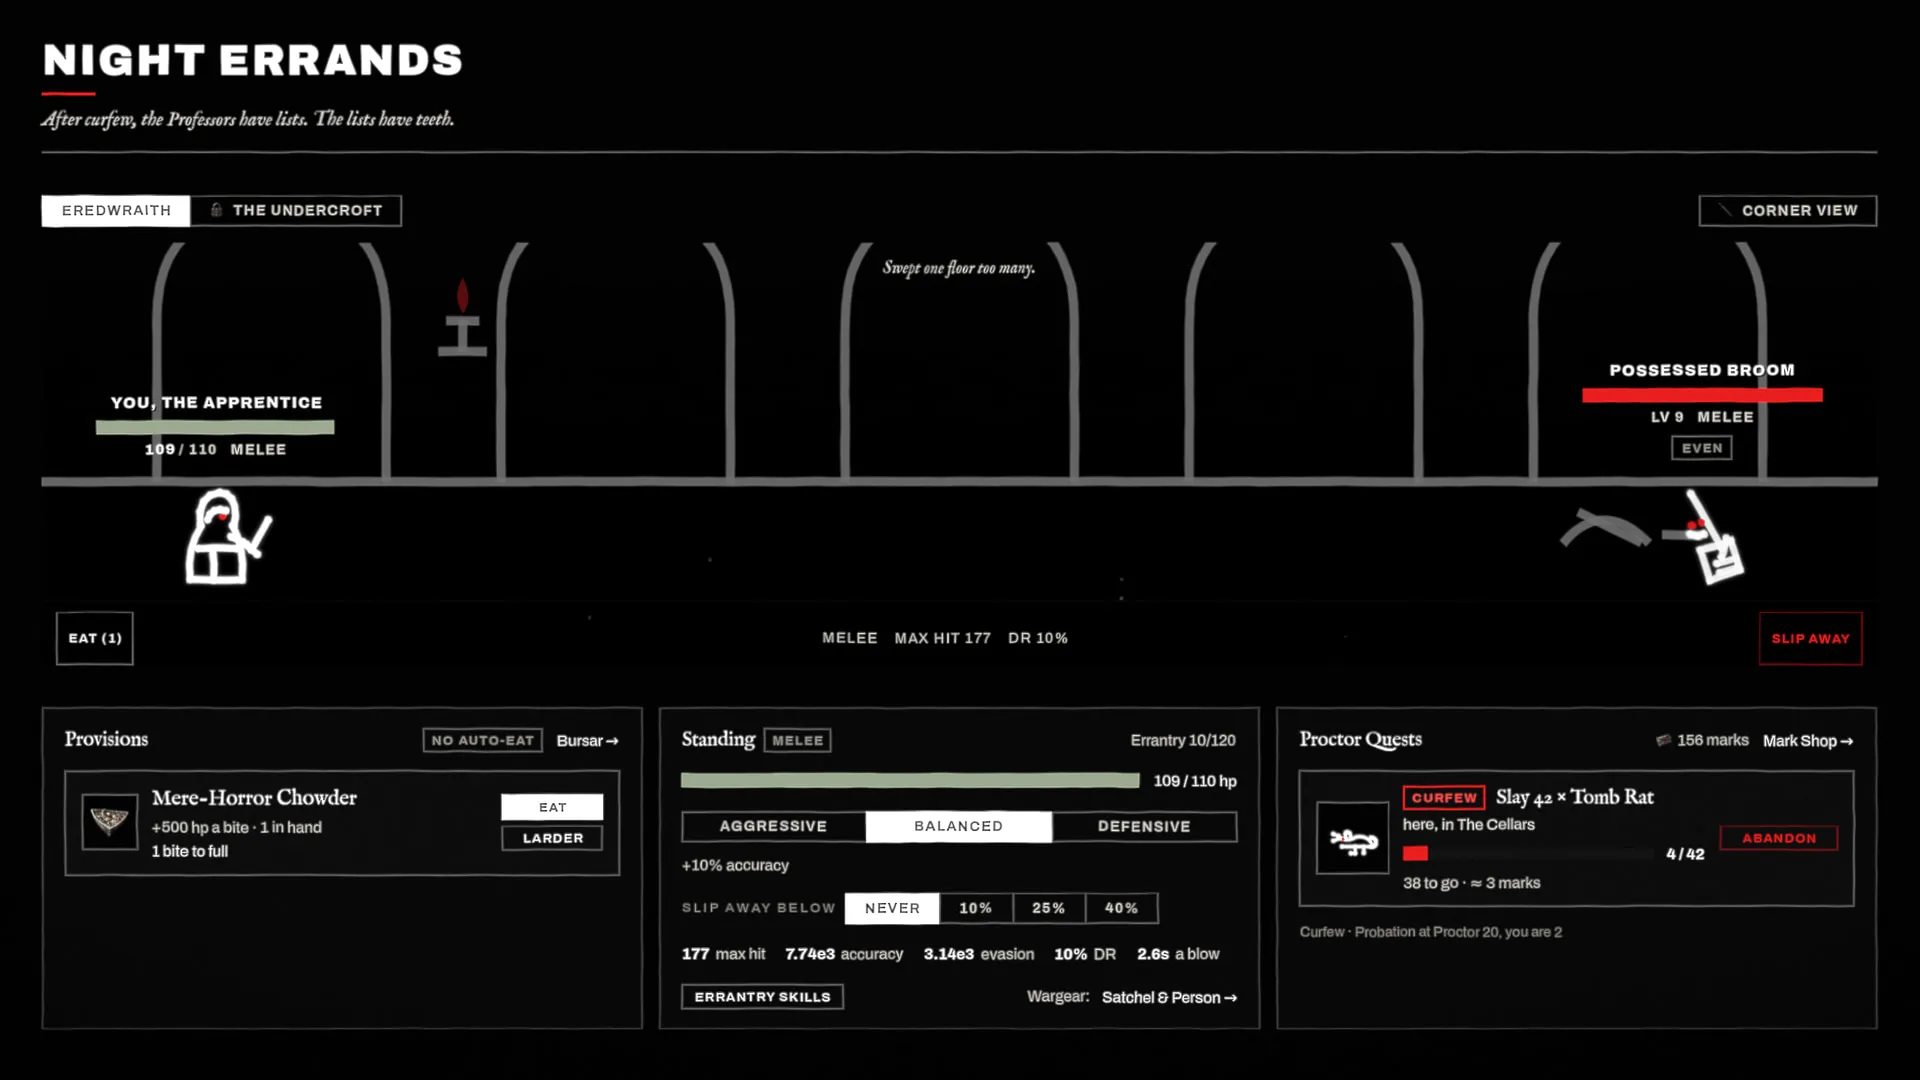The width and height of the screenshot is (1920, 1080).
Task: Set slip away below 10%
Action: (976, 908)
